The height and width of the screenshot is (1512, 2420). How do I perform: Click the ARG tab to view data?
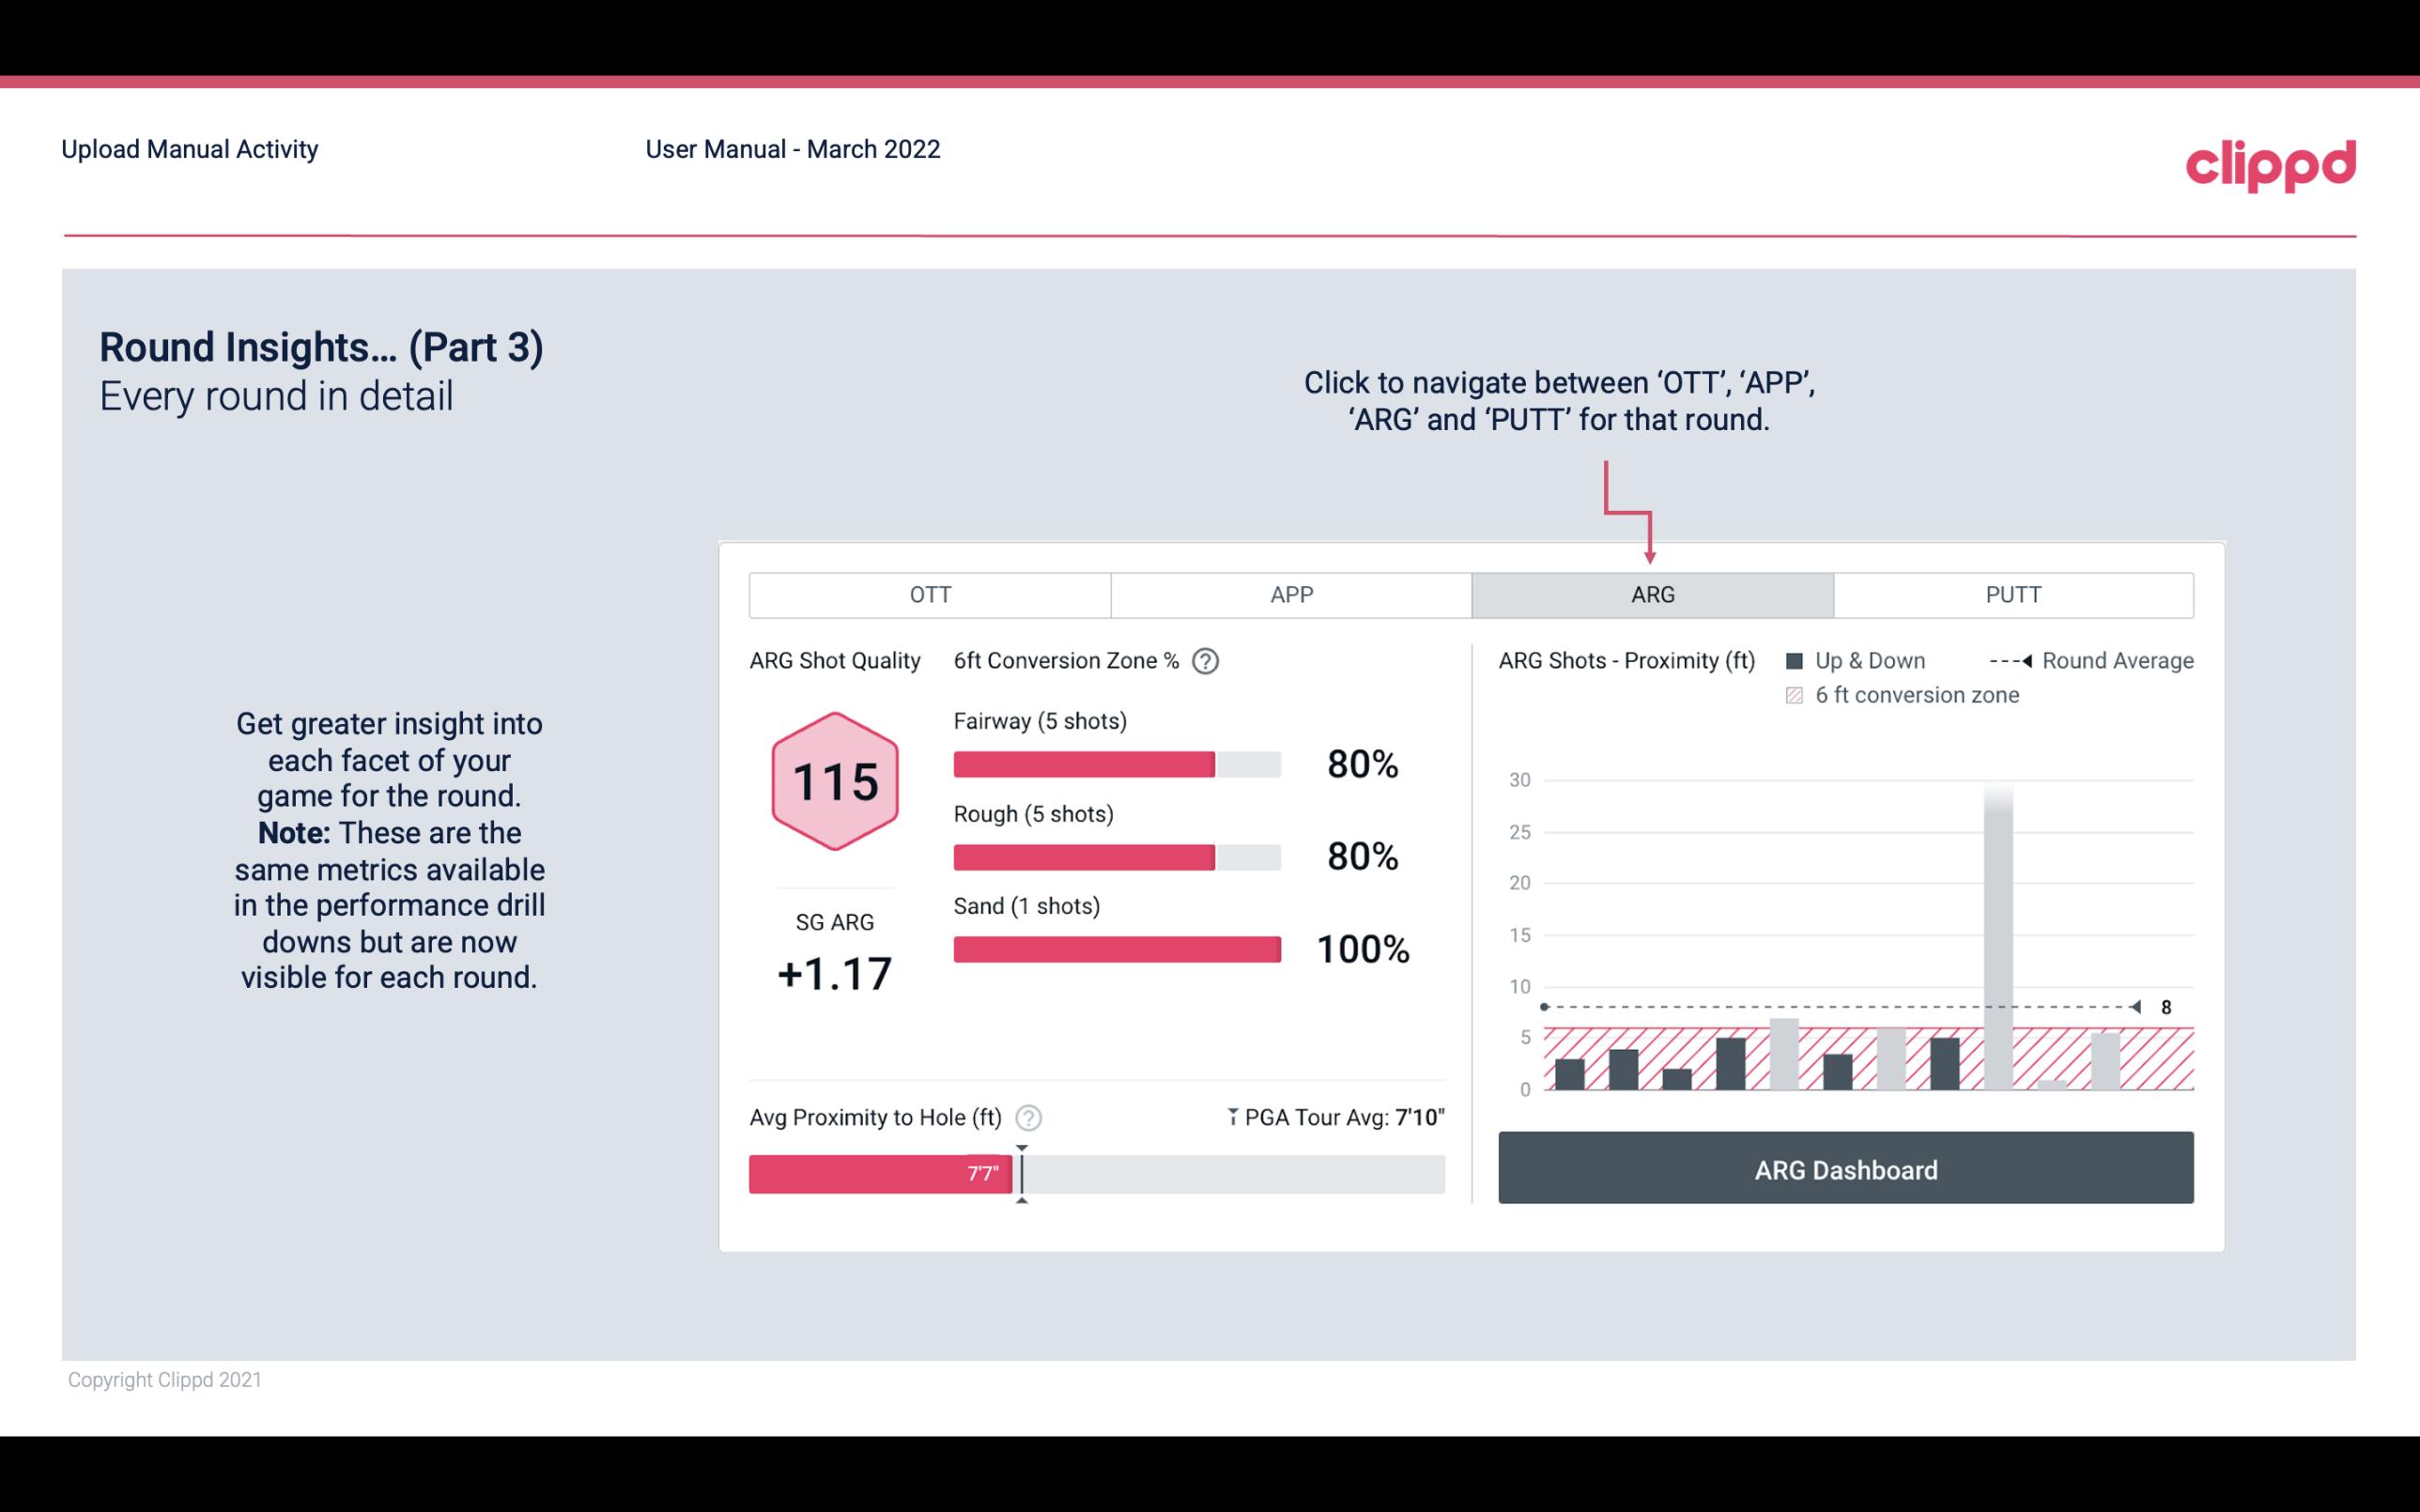coord(1649,595)
